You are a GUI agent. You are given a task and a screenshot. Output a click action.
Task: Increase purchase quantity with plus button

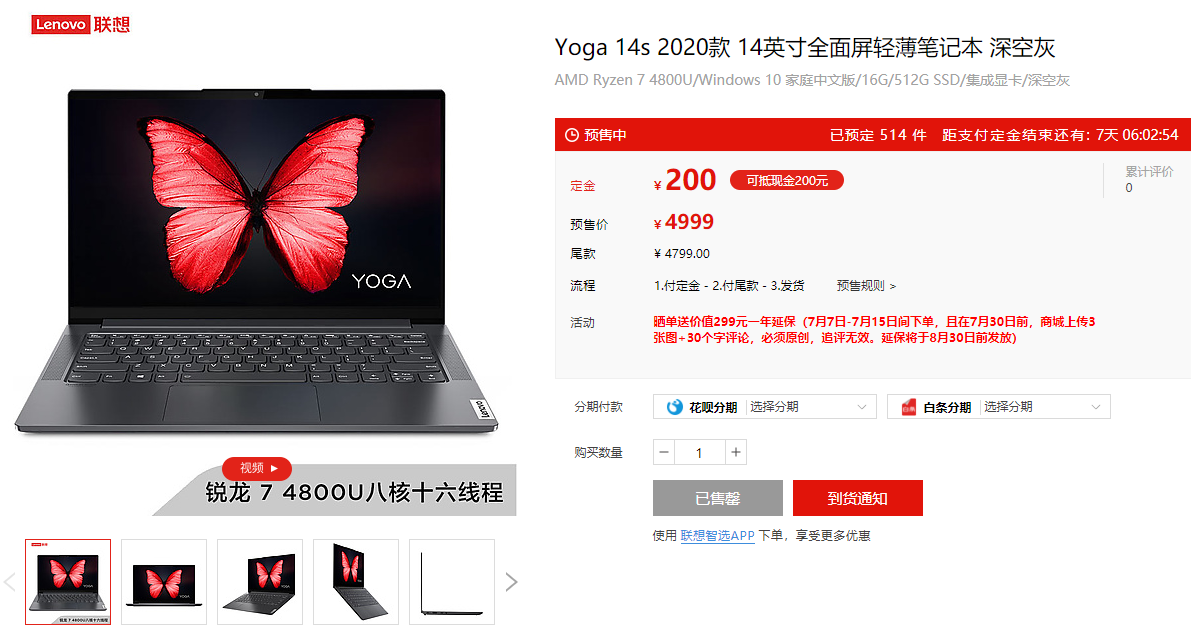click(735, 452)
